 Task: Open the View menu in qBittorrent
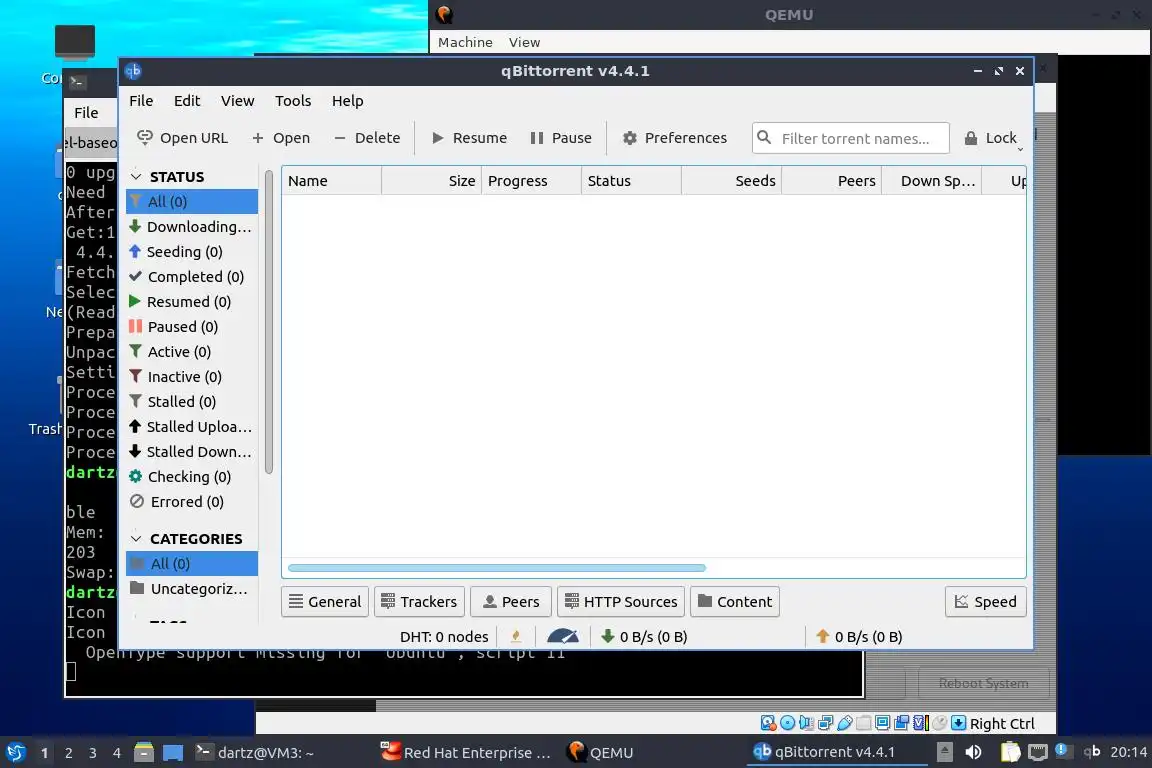pos(237,101)
